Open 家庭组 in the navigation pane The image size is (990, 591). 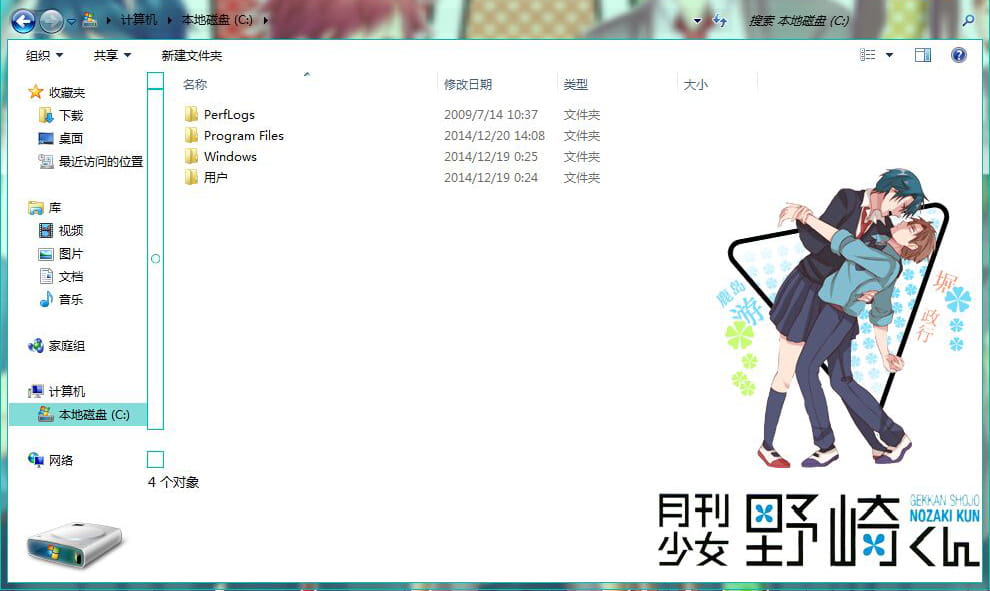(67, 345)
